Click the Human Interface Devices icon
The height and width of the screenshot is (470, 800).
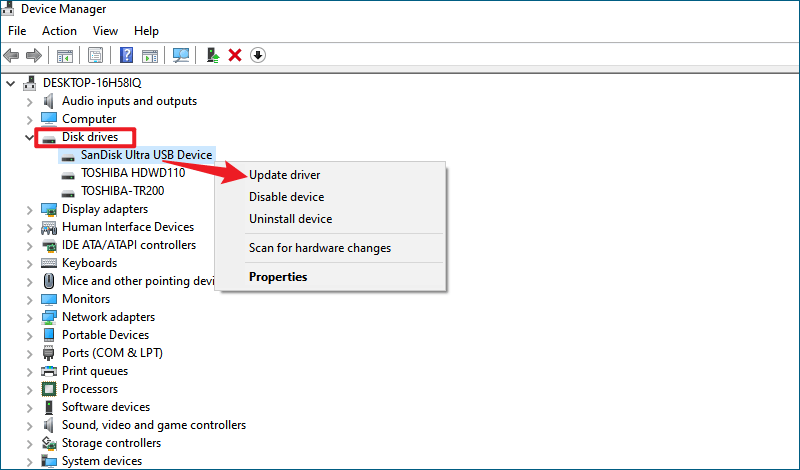[x=49, y=227]
